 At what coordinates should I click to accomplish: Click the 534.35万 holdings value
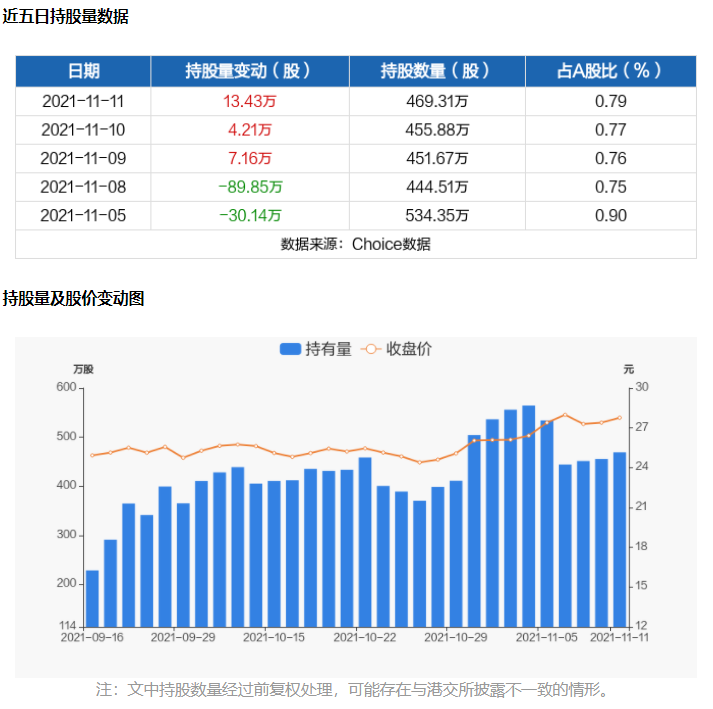pos(437,216)
